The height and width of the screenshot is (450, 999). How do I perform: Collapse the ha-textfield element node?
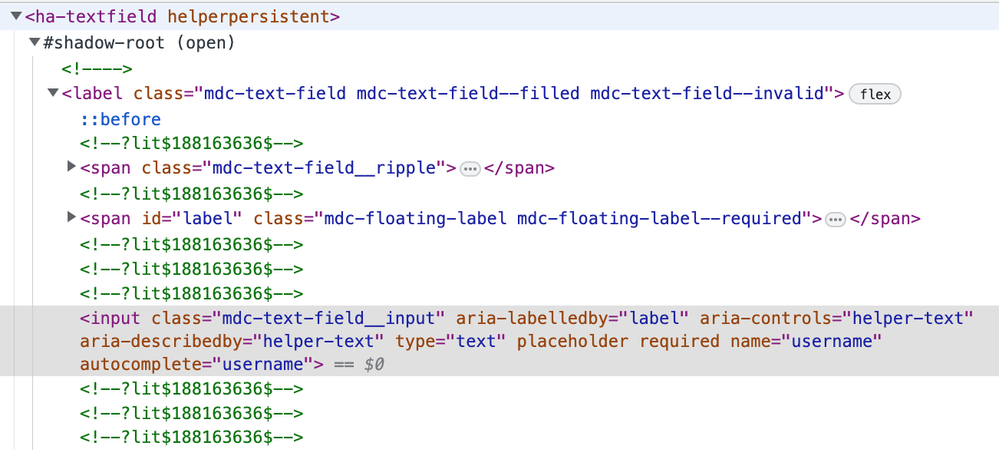[x=16, y=17]
